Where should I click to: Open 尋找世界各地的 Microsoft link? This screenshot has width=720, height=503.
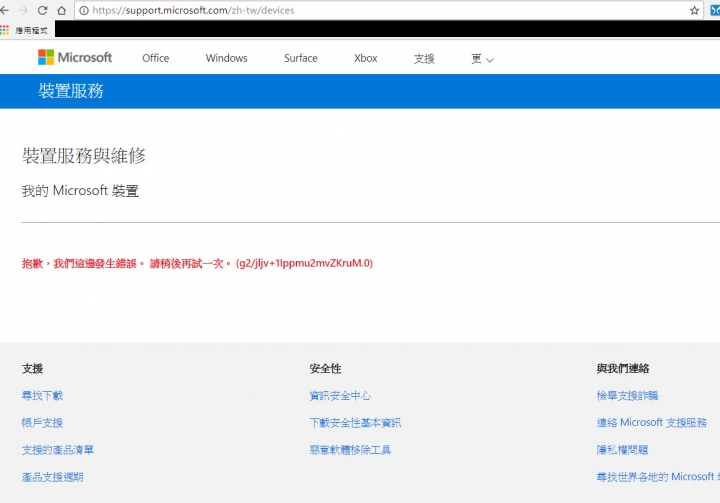pyautogui.click(x=658, y=477)
